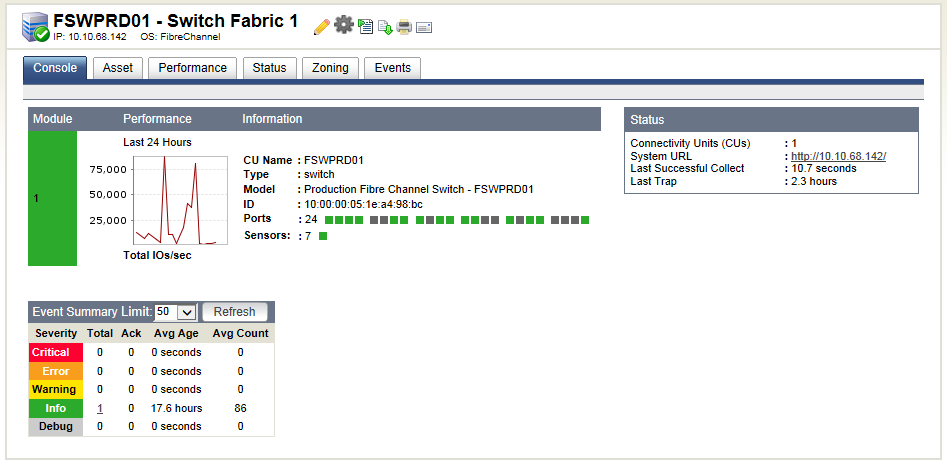The width and height of the screenshot is (947, 466).
Task: Open the Performance tab
Action: click(x=193, y=68)
